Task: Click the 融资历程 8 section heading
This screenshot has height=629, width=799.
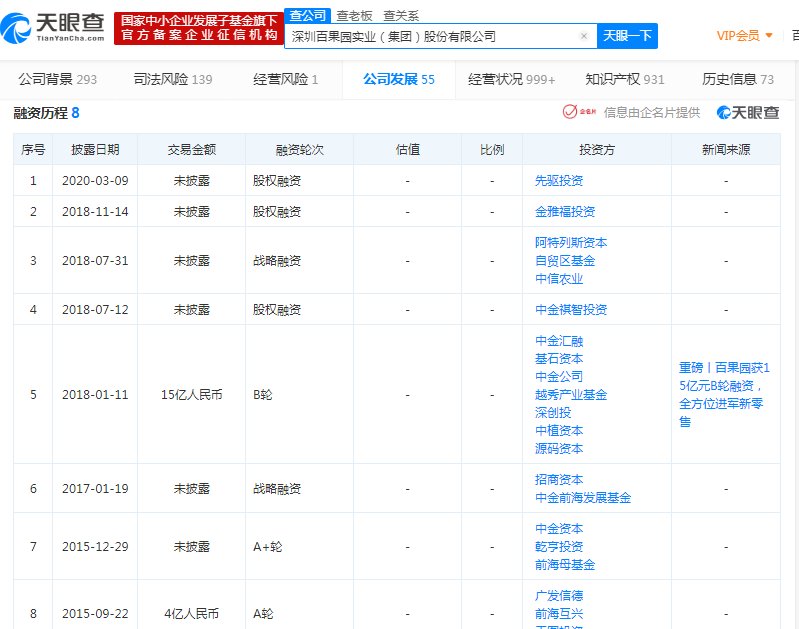Action: click(x=46, y=113)
